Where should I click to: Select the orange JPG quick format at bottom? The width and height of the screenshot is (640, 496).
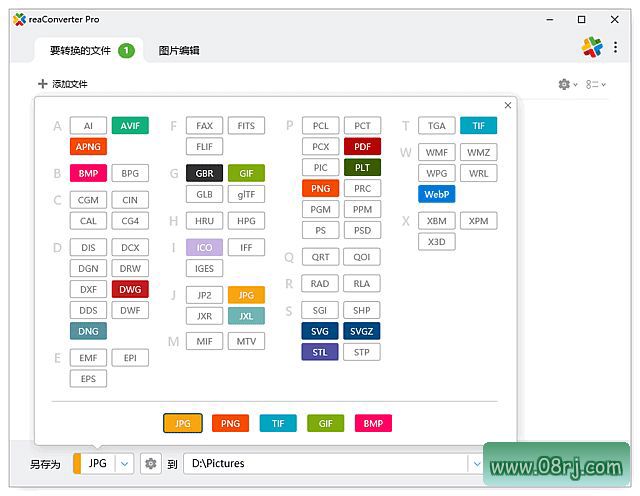[x=183, y=423]
